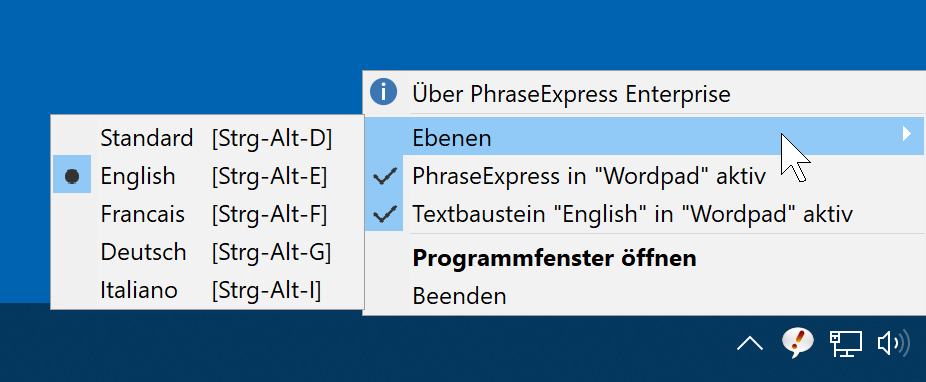926x382 pixels.
Task: Pick the Italiano layer
Action: 207,290
